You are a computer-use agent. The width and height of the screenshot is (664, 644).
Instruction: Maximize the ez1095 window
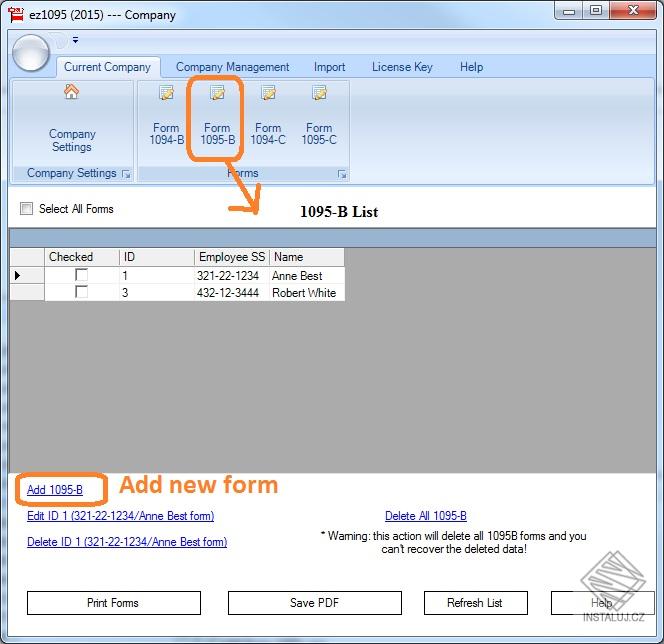596,10
